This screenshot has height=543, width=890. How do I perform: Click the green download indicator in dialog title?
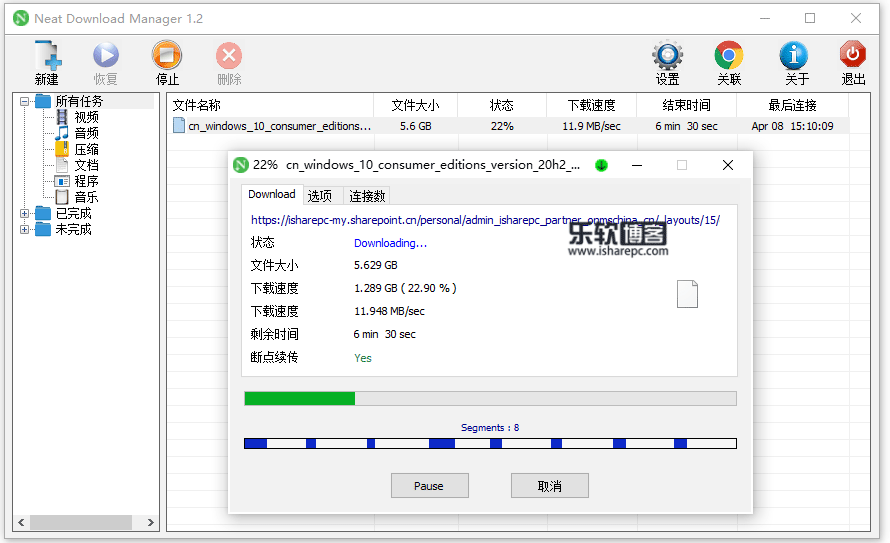tap(601, 165)
